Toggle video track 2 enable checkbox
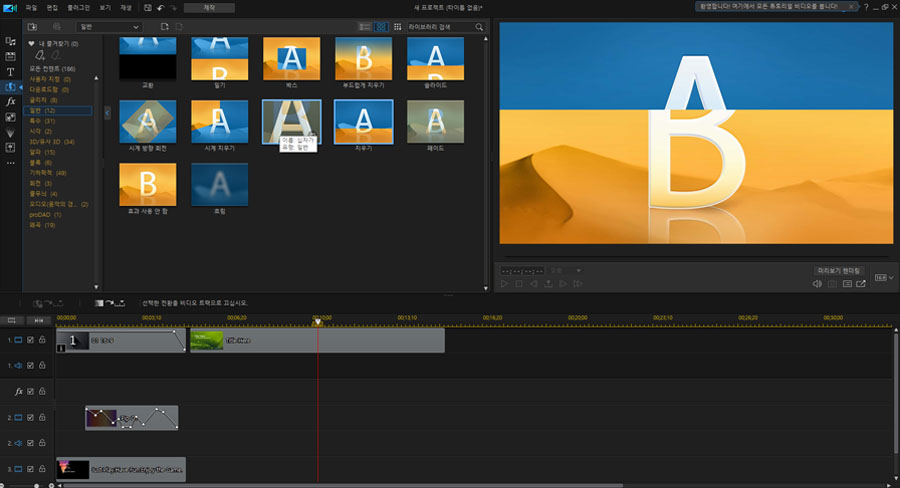900x488 pixels. [x=30, y=417]
